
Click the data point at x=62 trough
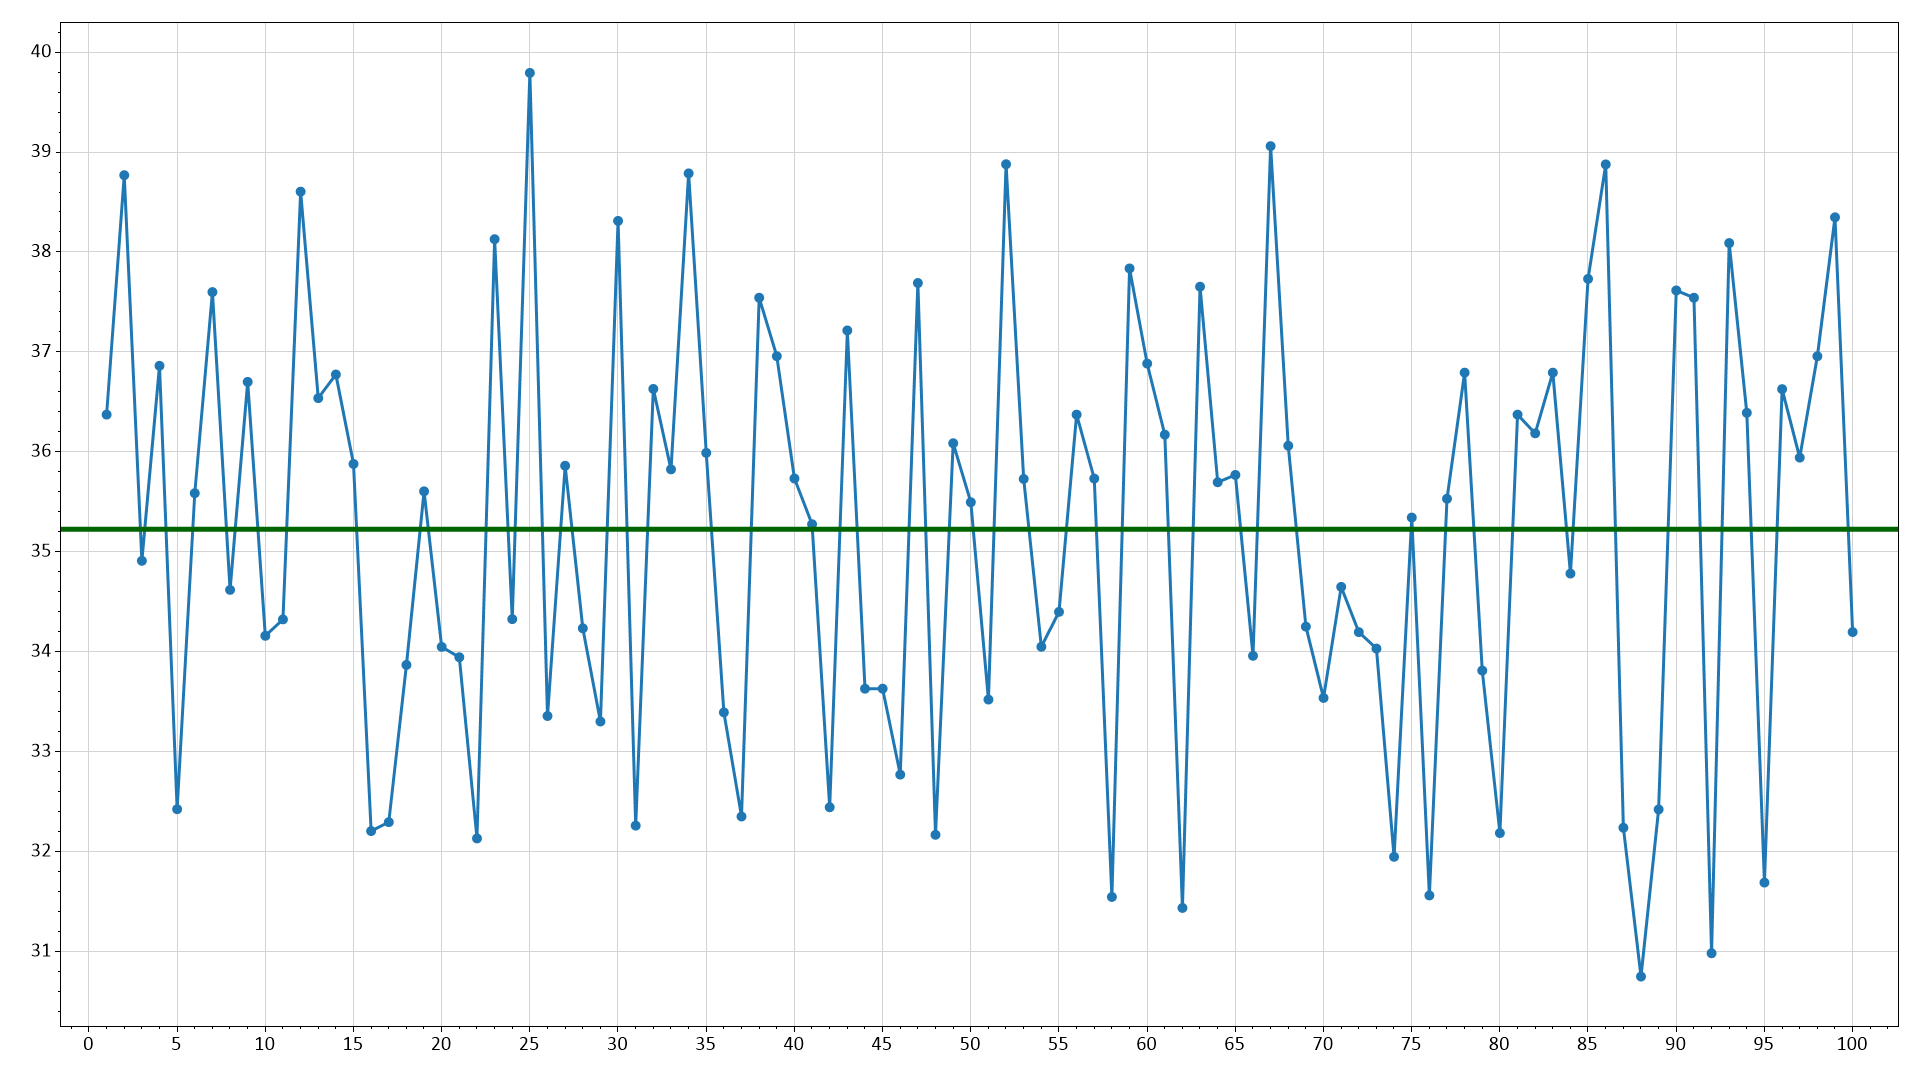(x=1182, y=908)
